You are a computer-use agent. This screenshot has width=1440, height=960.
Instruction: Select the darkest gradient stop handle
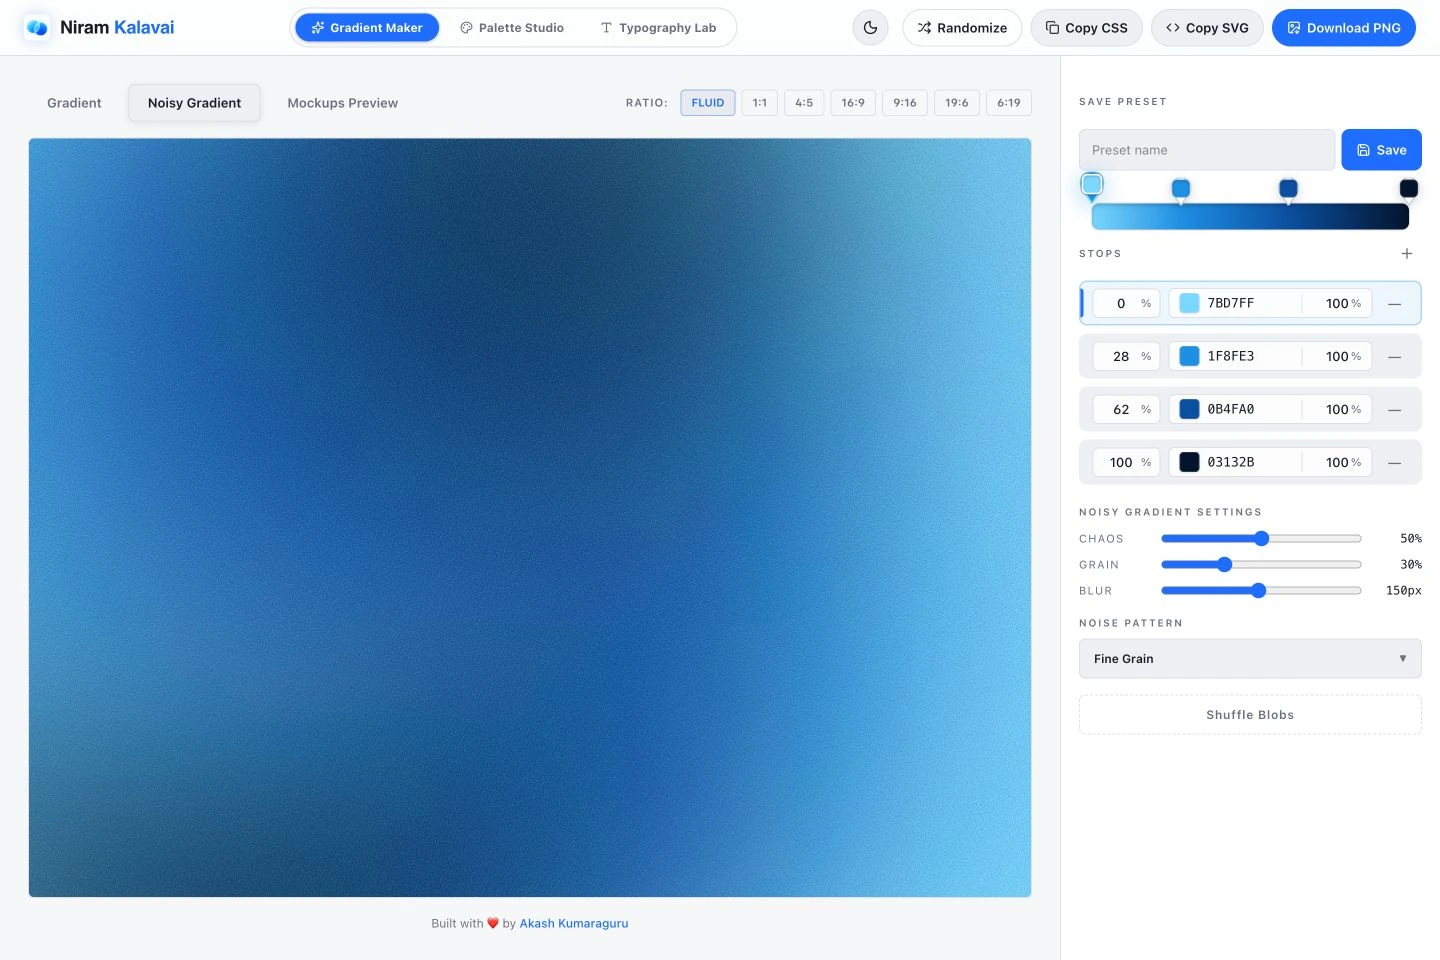pyautogui.click(x=1408, y=189)
